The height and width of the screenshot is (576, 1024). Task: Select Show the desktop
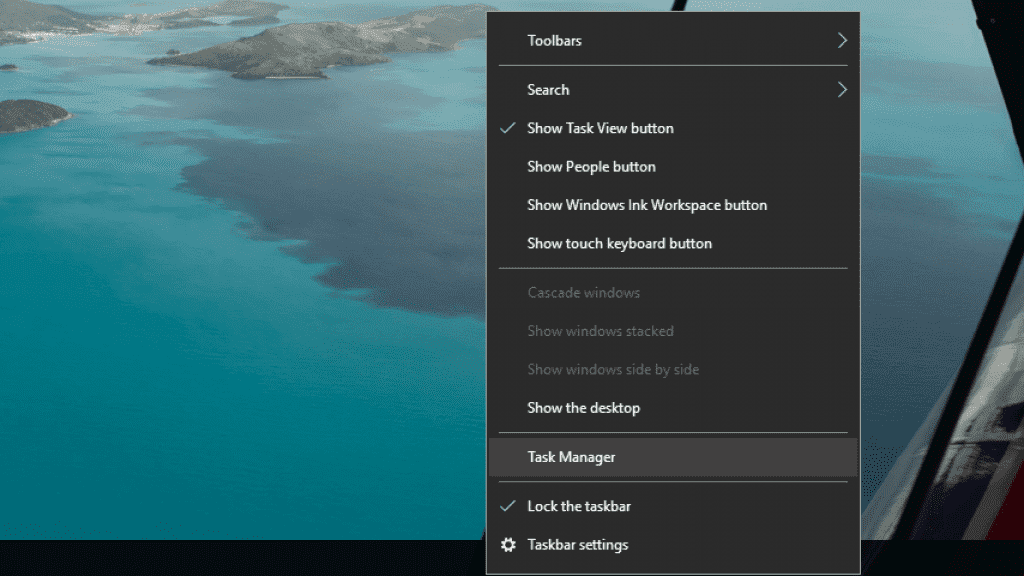pos(583,408)
